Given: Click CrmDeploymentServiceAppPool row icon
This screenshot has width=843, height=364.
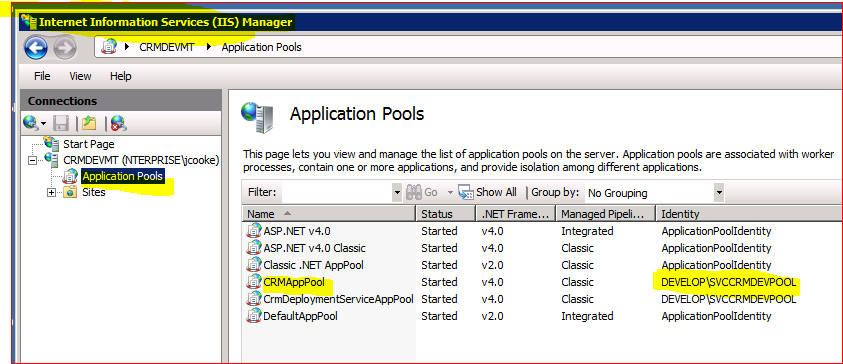Looking at the screenshot, I should tap(253, 299).
